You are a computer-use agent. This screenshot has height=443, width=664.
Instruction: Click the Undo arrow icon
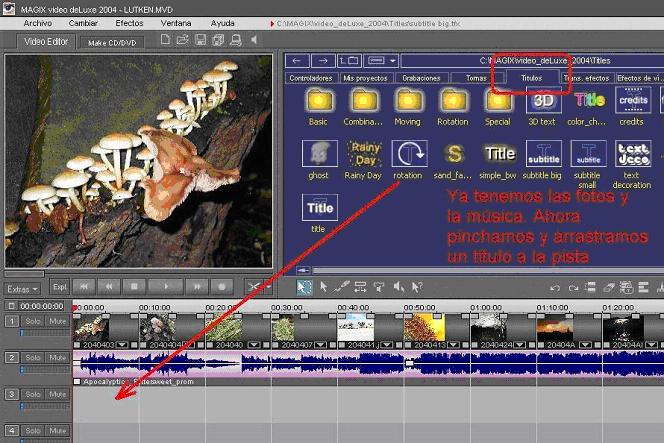555,288
